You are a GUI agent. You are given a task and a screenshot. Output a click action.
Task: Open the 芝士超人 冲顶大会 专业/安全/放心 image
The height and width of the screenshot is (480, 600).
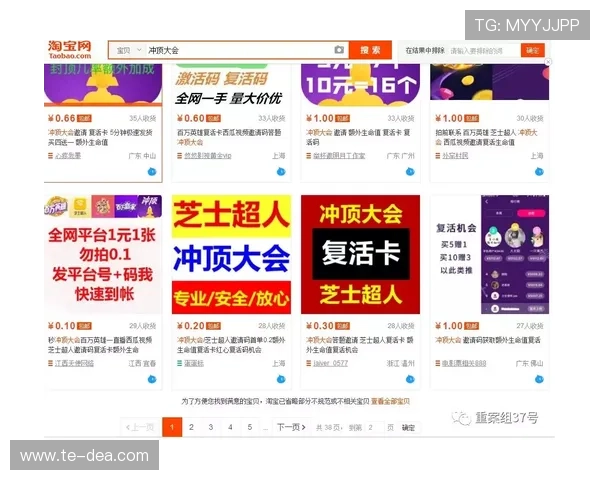click(x=231, y=255)
